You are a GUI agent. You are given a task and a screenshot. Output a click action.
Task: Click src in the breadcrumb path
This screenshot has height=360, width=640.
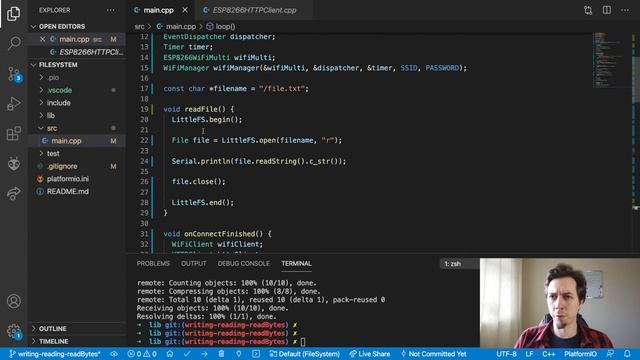pyautogui.click(x=140, y=27)
